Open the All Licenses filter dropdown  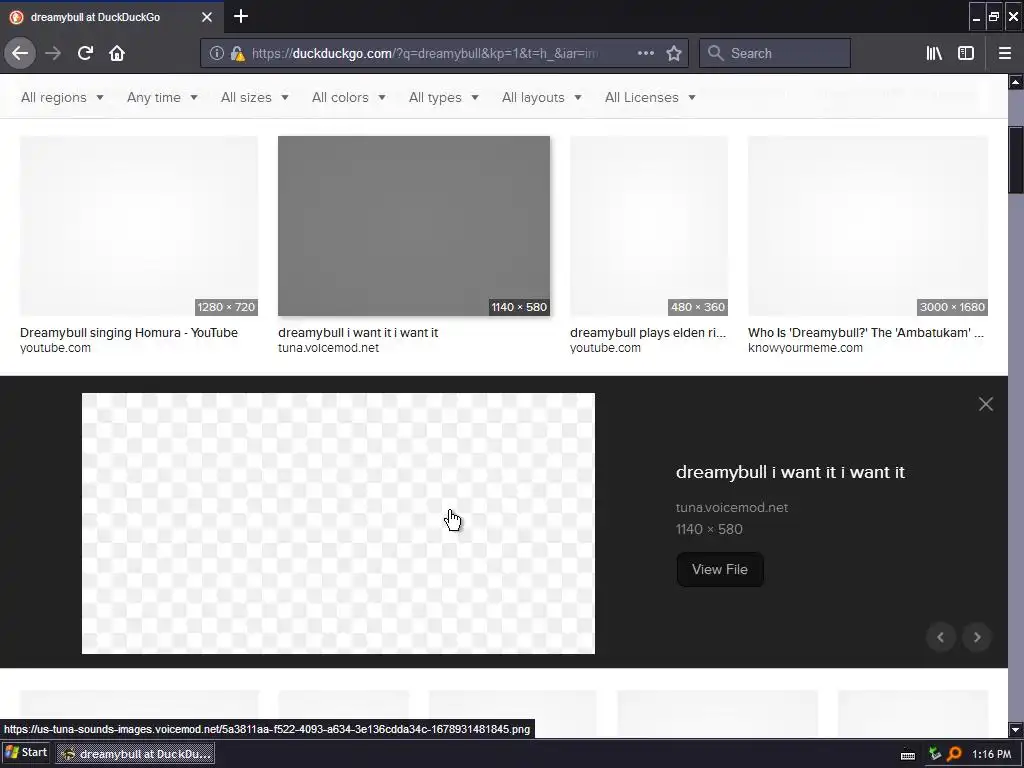(x=650, y=97)
